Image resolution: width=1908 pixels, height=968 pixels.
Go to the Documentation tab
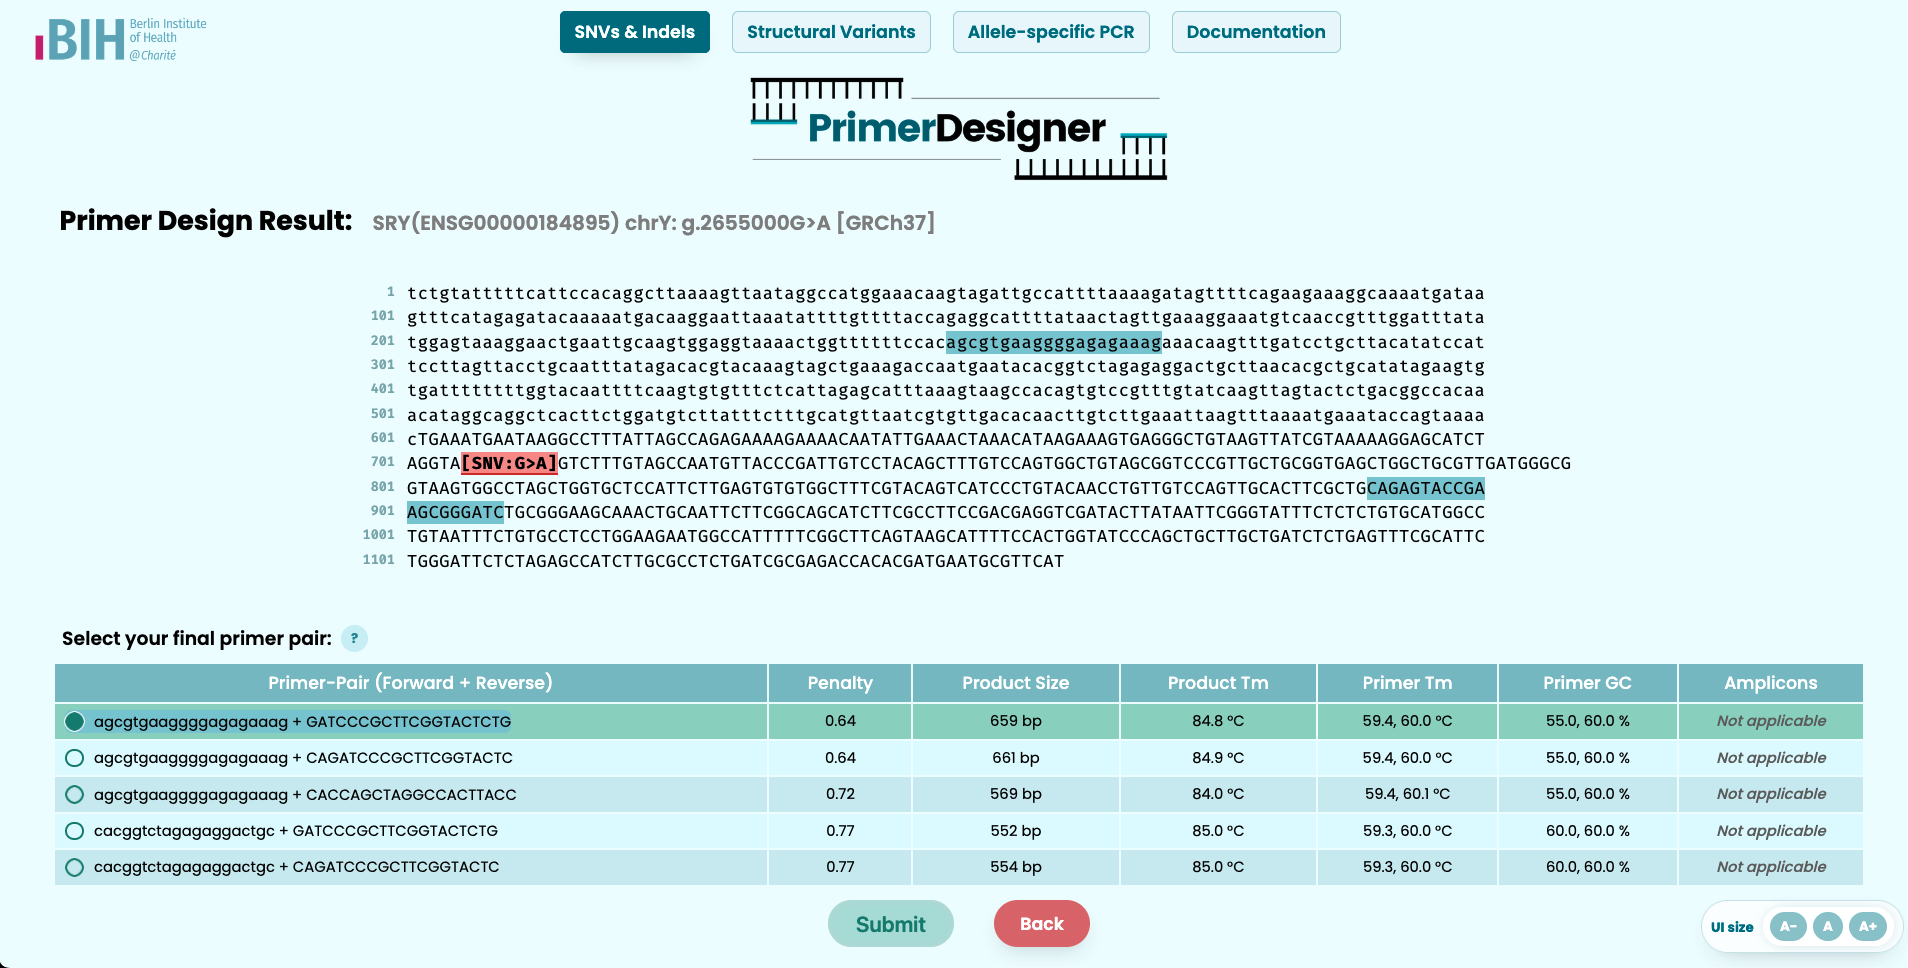tap(1256, 32)
